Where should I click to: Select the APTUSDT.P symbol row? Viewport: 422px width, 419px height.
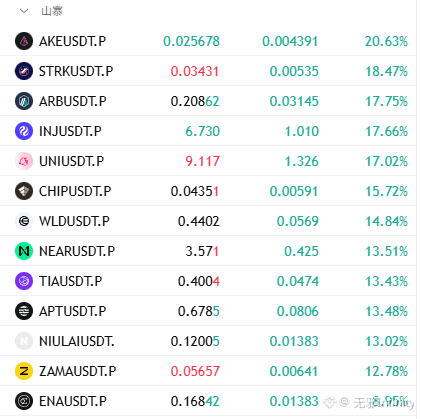208,311
